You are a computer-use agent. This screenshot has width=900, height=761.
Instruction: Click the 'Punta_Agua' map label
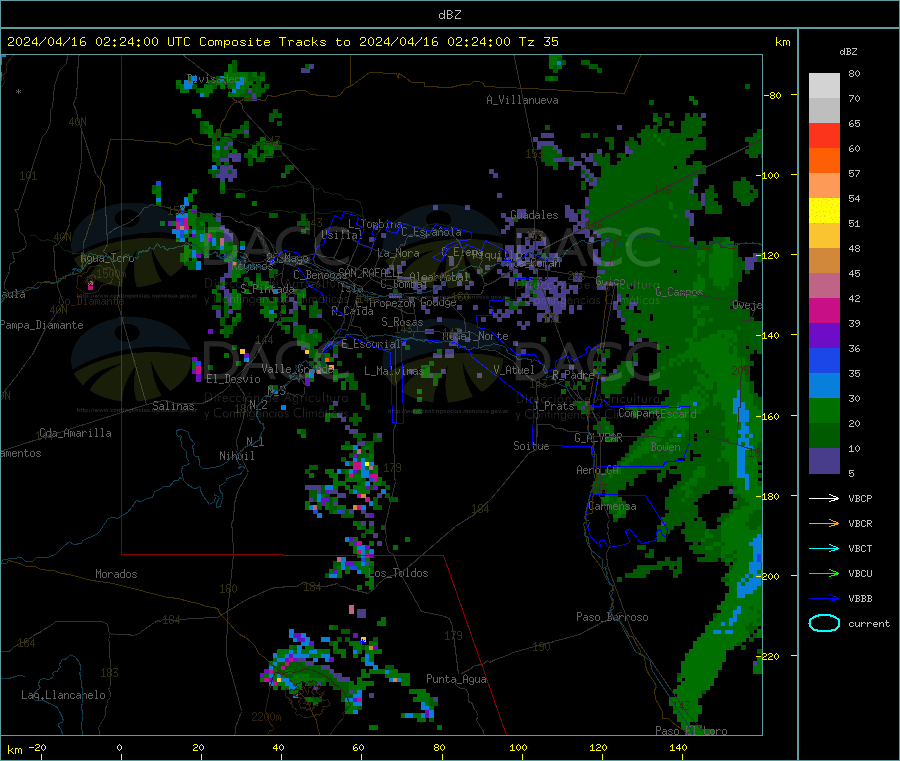click(x=456, y=679)
